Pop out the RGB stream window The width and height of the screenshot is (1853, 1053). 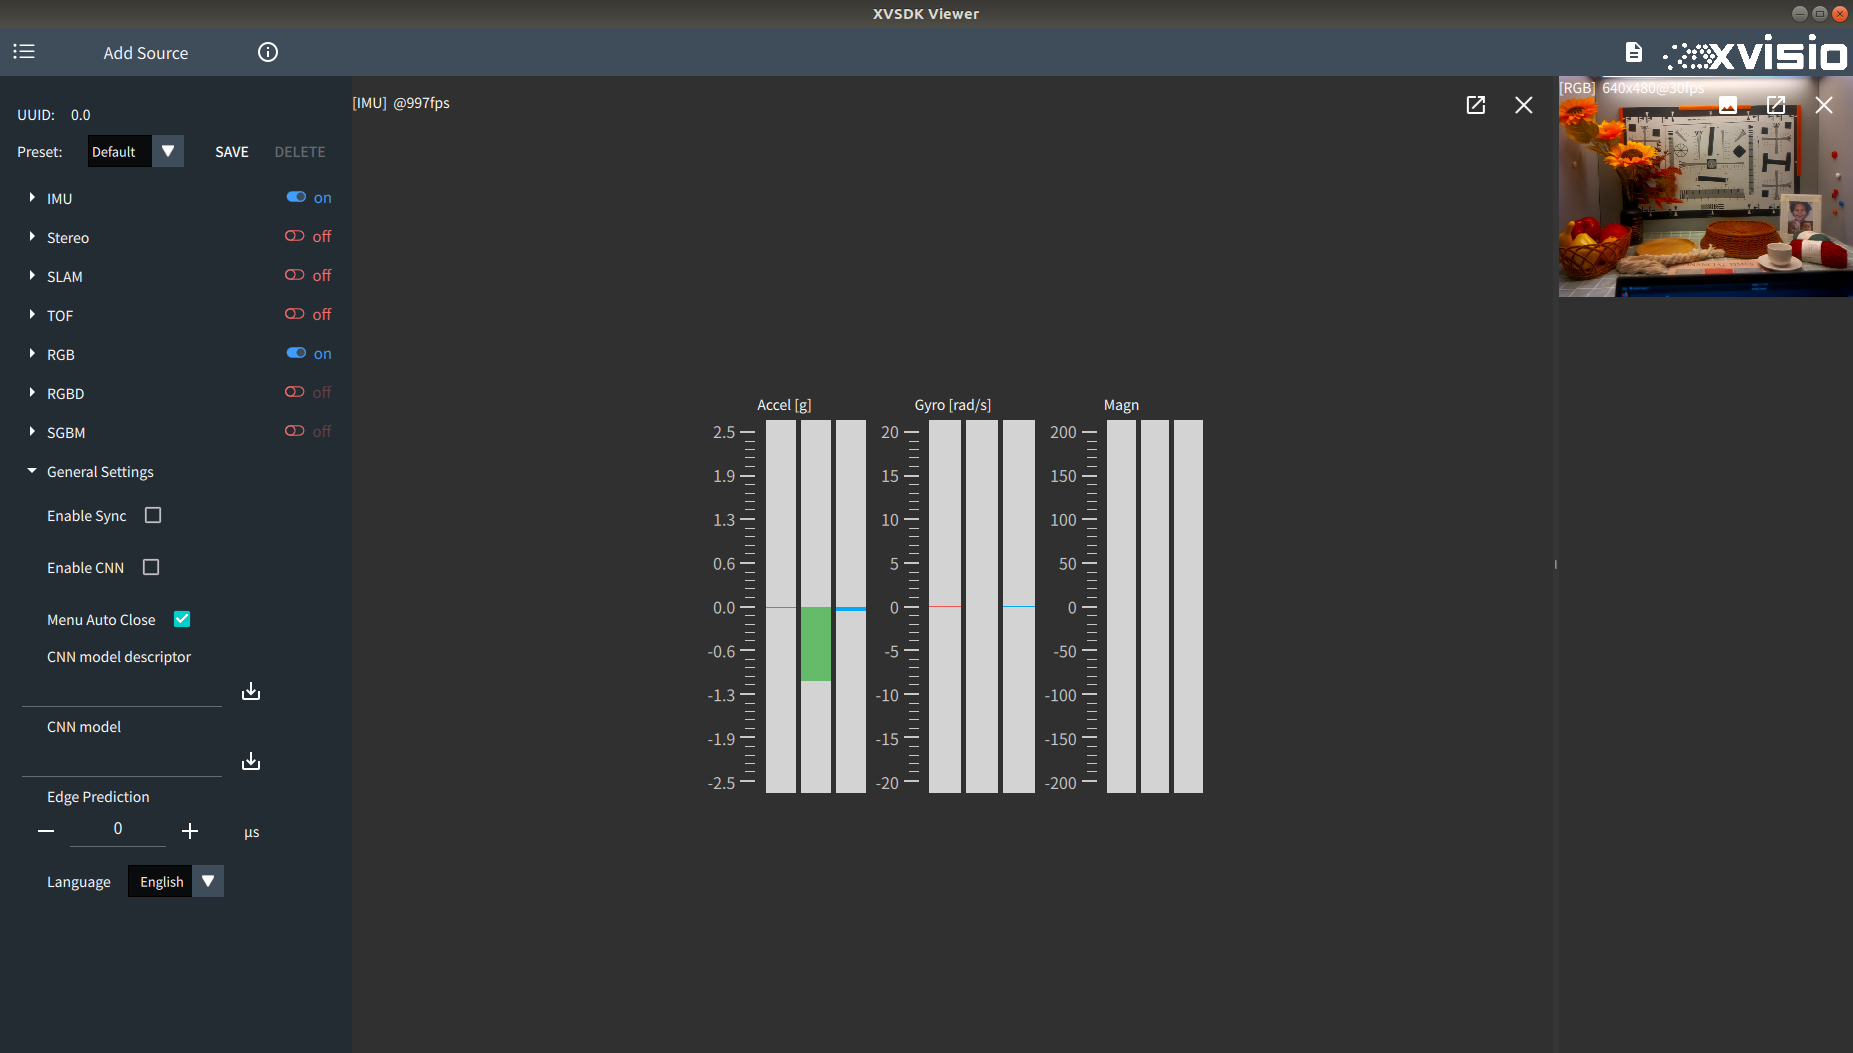tap(1776, 105)
